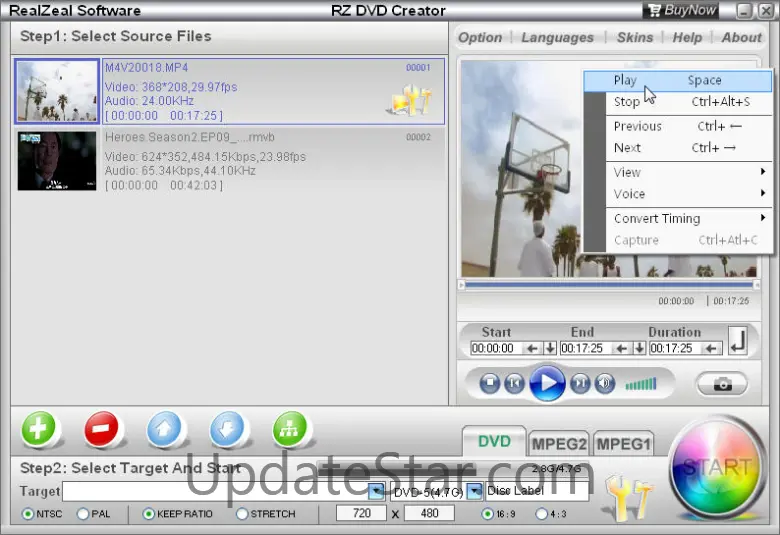
Task: Select the M4V20018.MP4 thumbnail
Action: point(57,91)
